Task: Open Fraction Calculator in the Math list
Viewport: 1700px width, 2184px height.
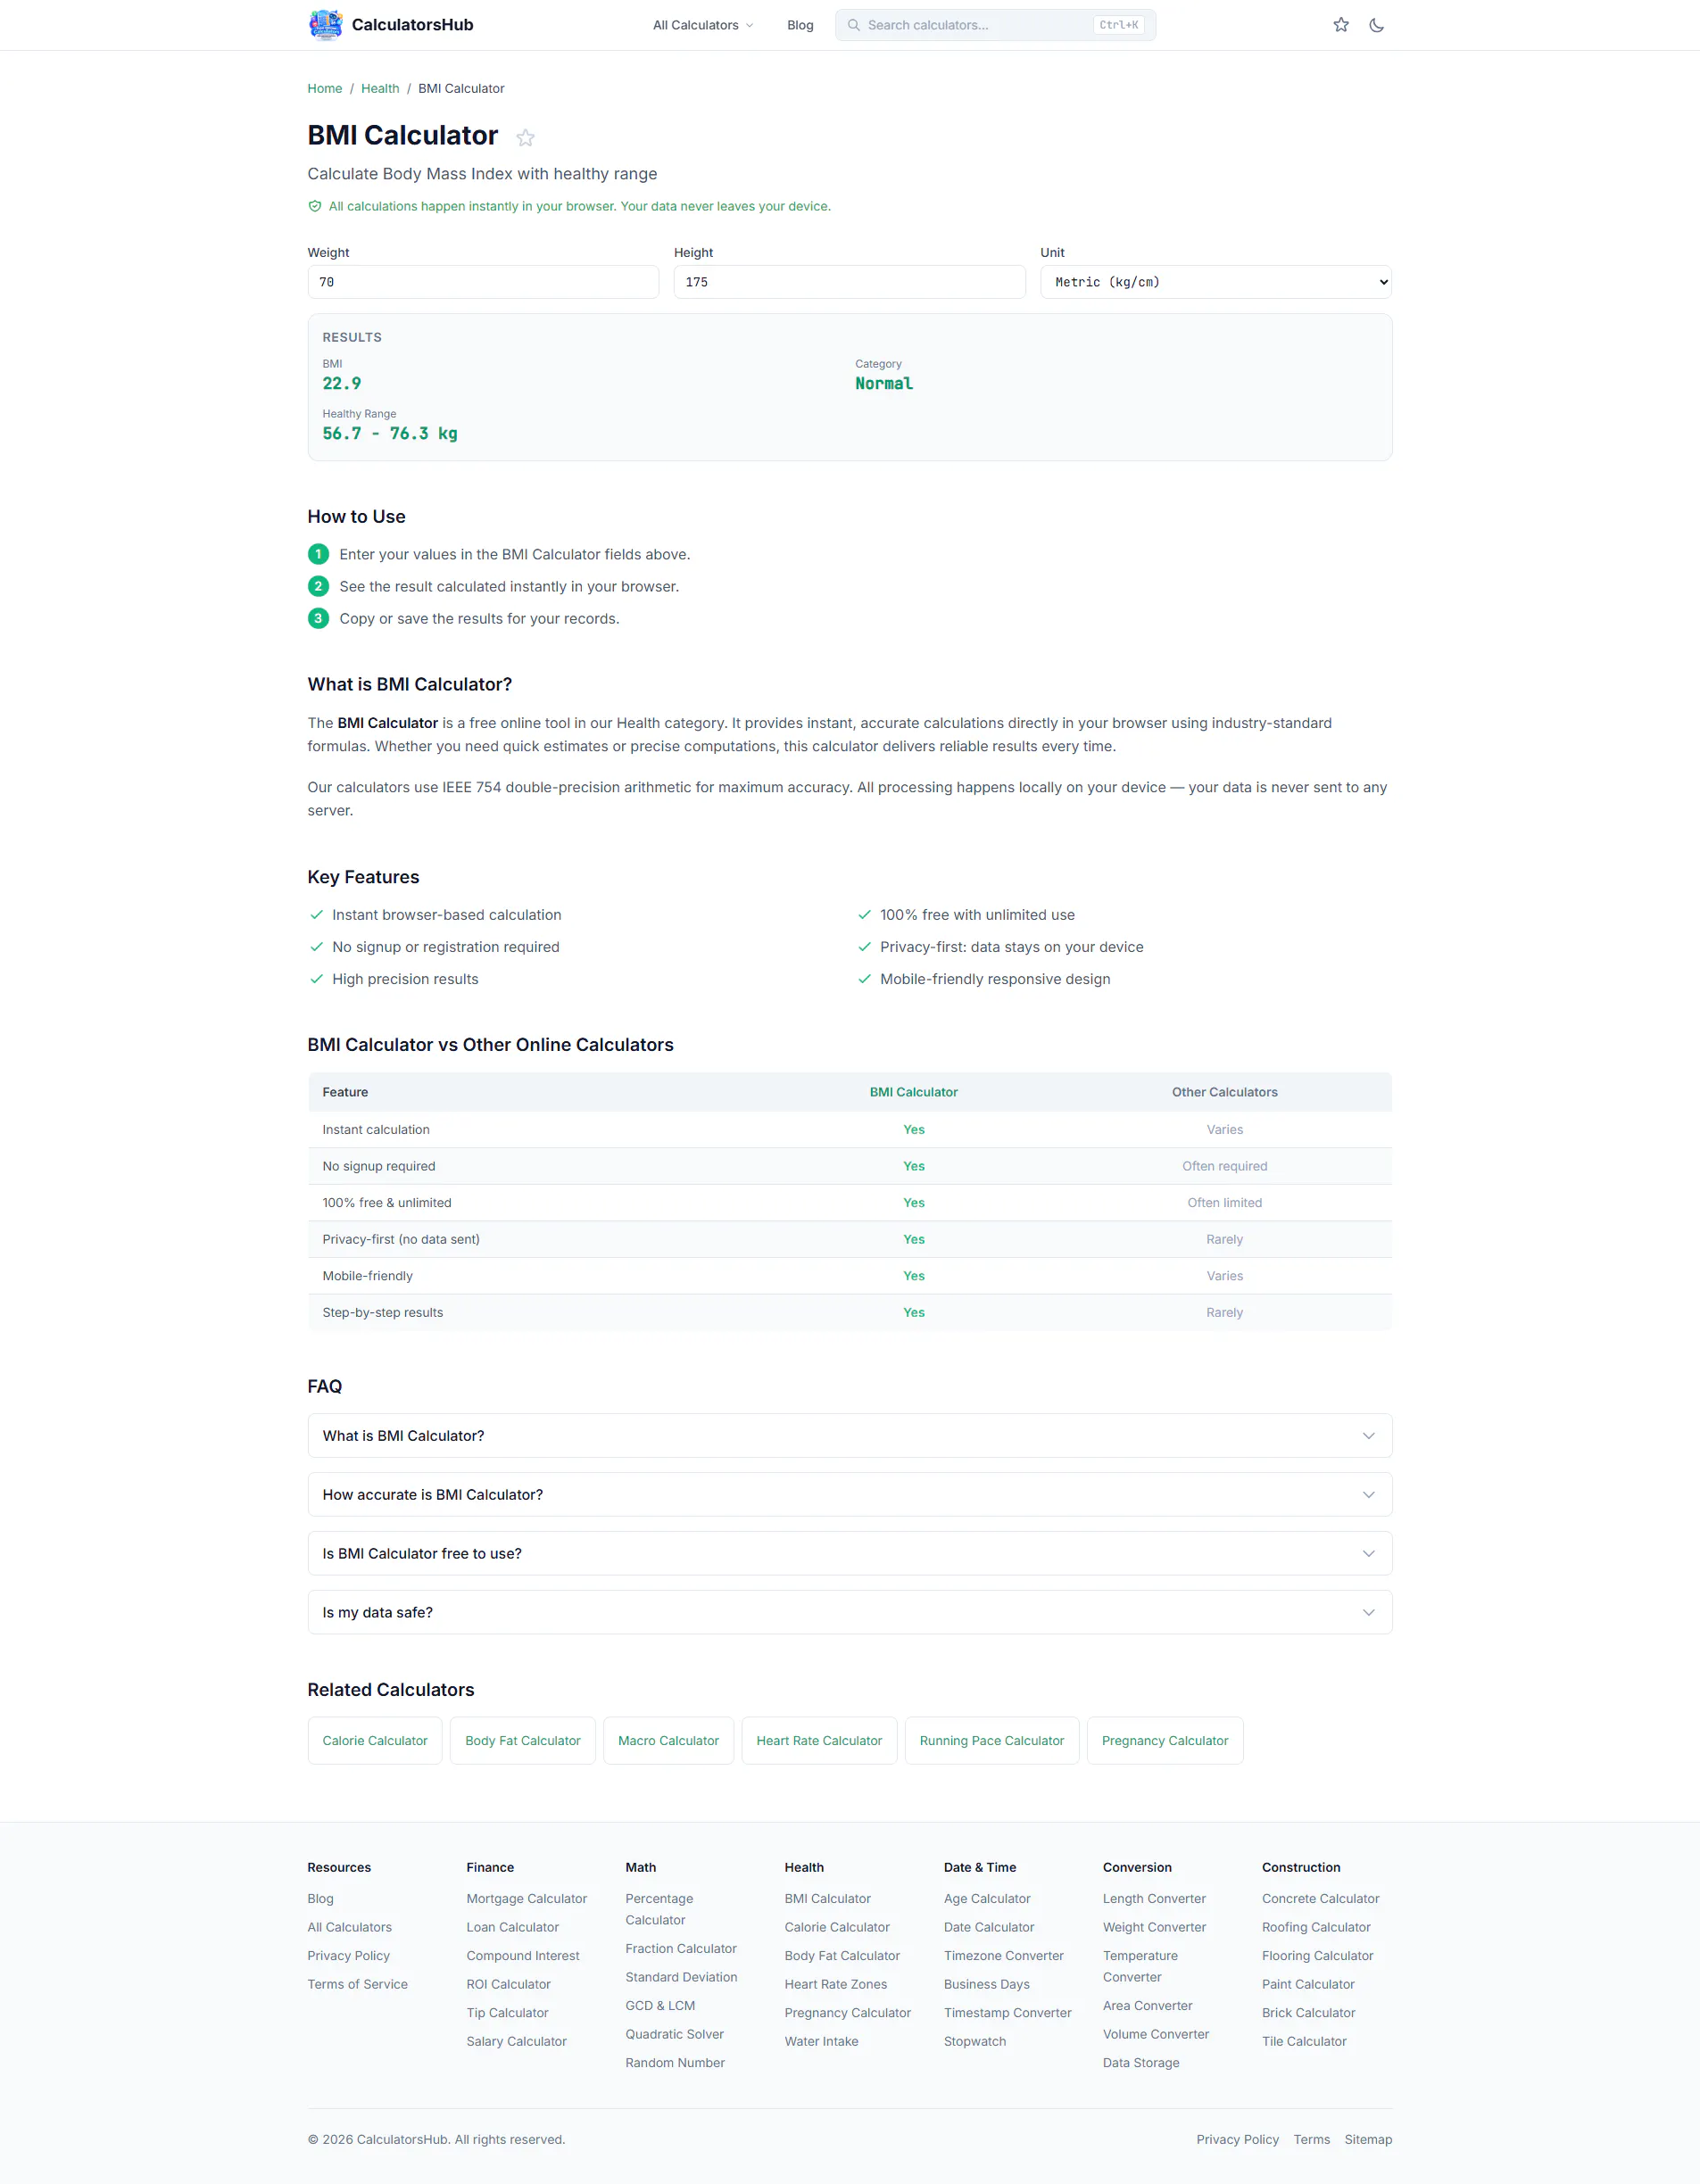Action: click(682, 1949)
